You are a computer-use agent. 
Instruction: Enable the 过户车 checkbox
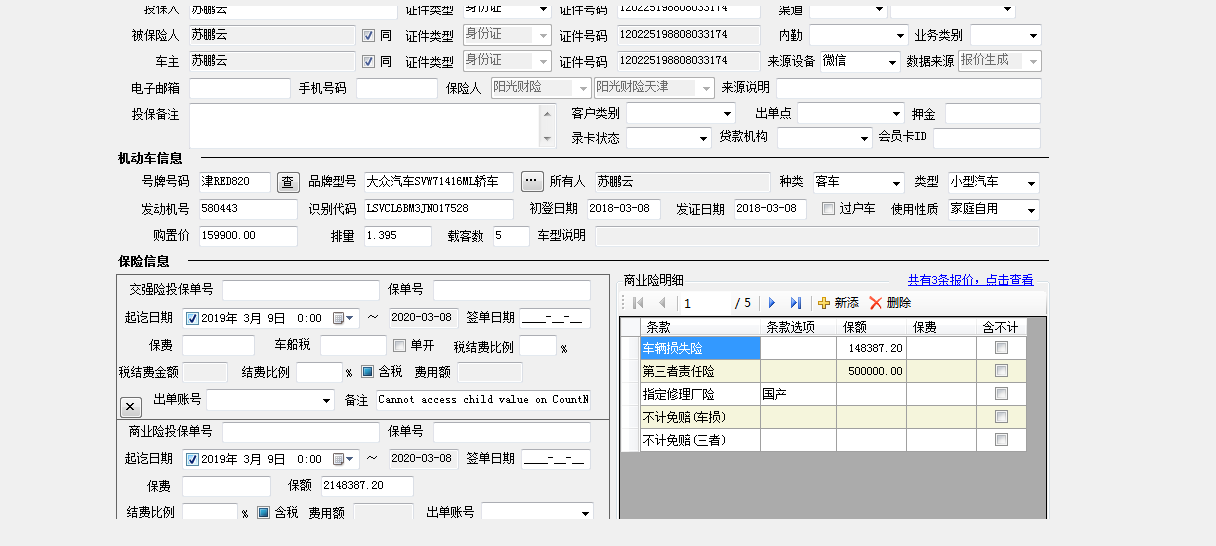(x=828, y=209)
